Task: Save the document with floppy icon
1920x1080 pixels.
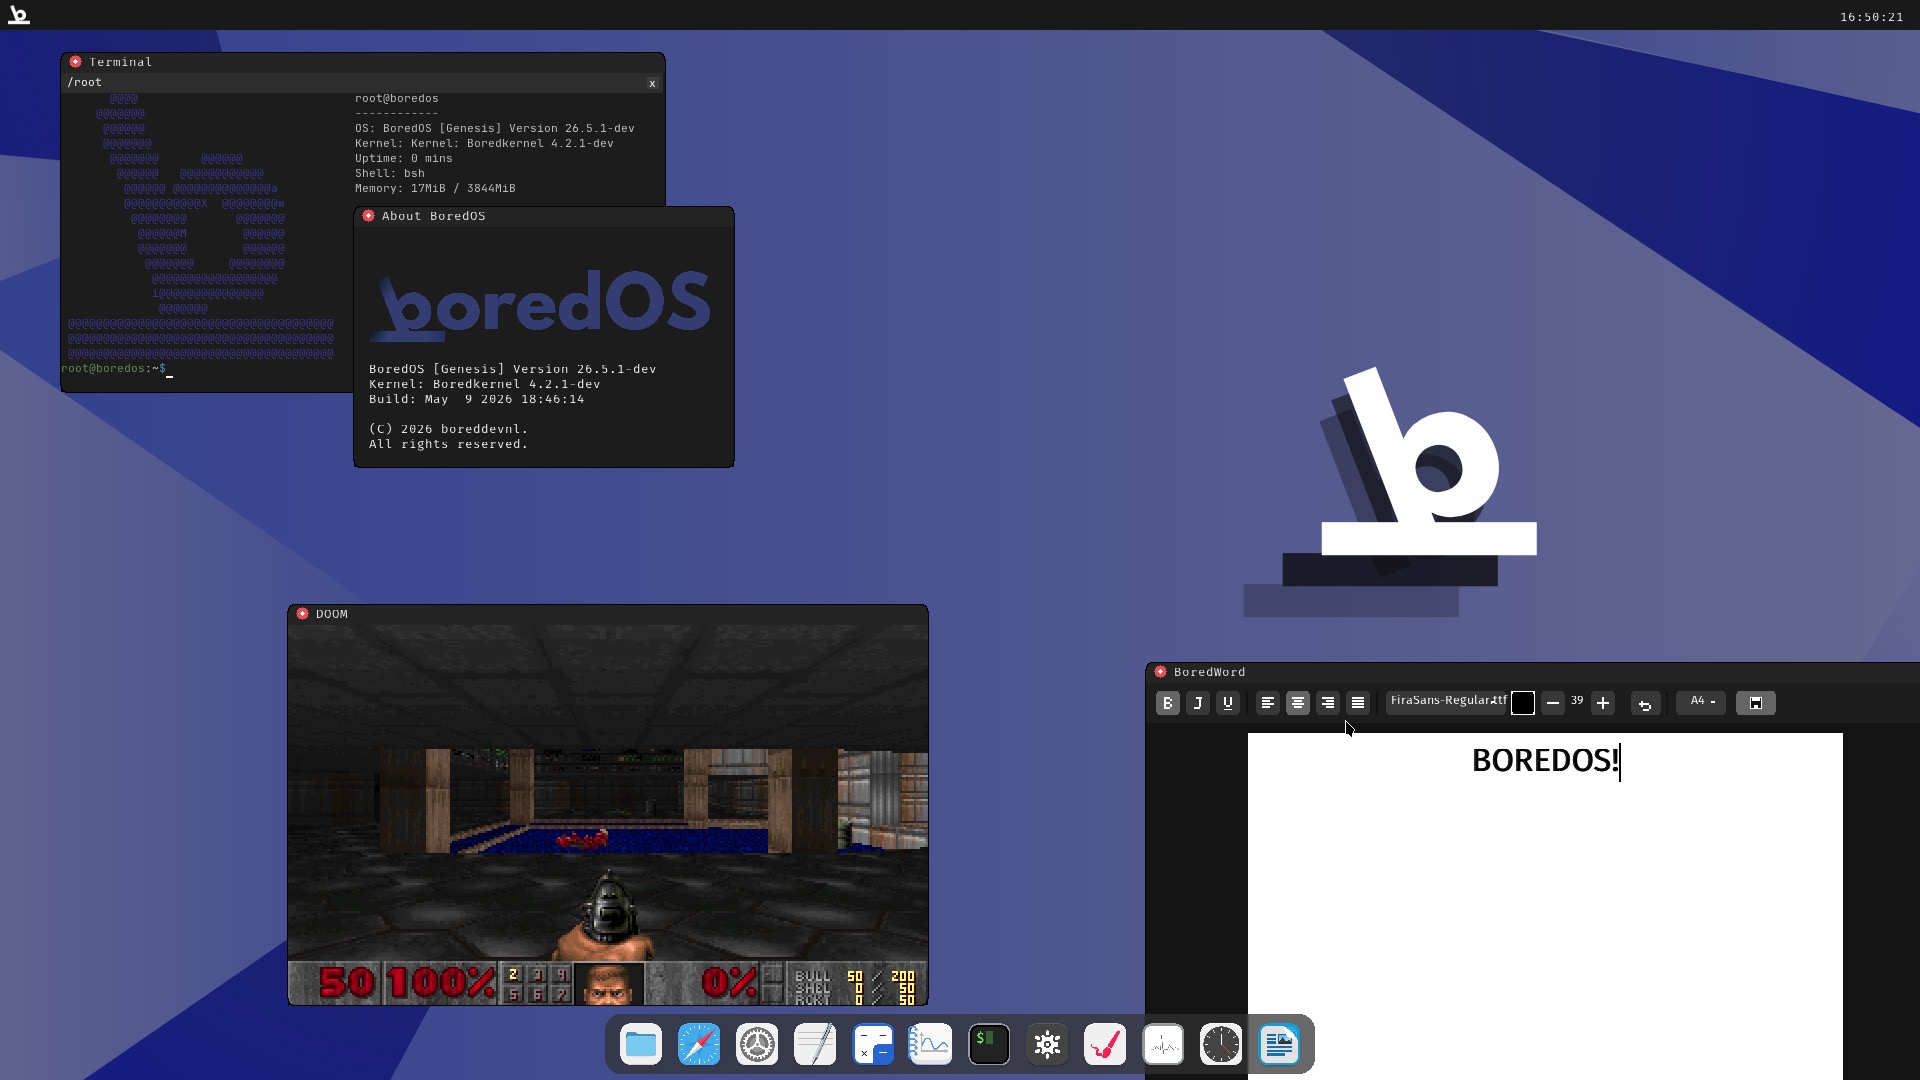Action: coord(1755,703)
